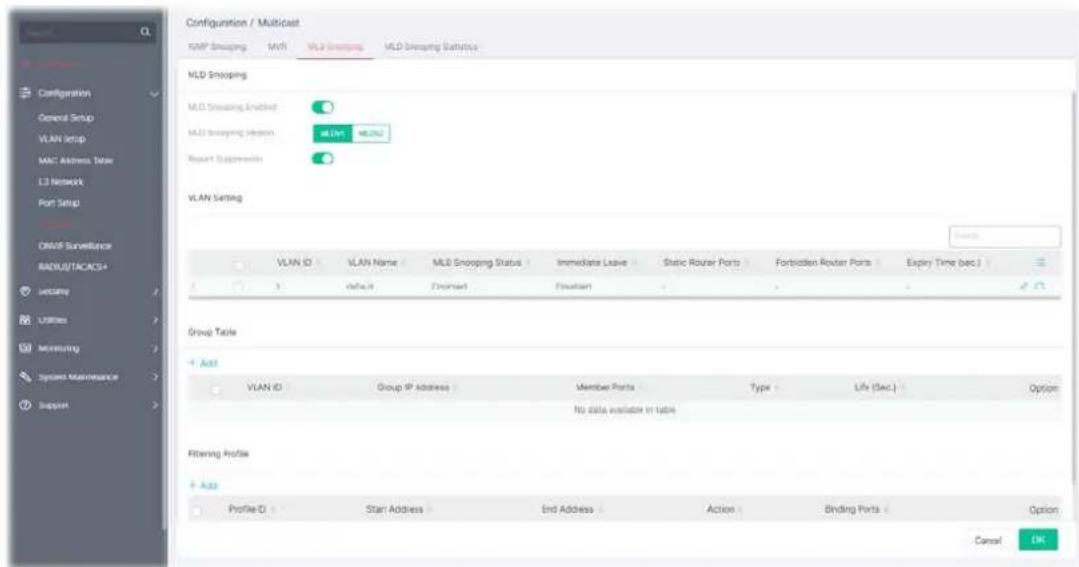Expand the Support menu chevron
The image size is (1079, 567).
pyautogui.click(x=156, y=405)
